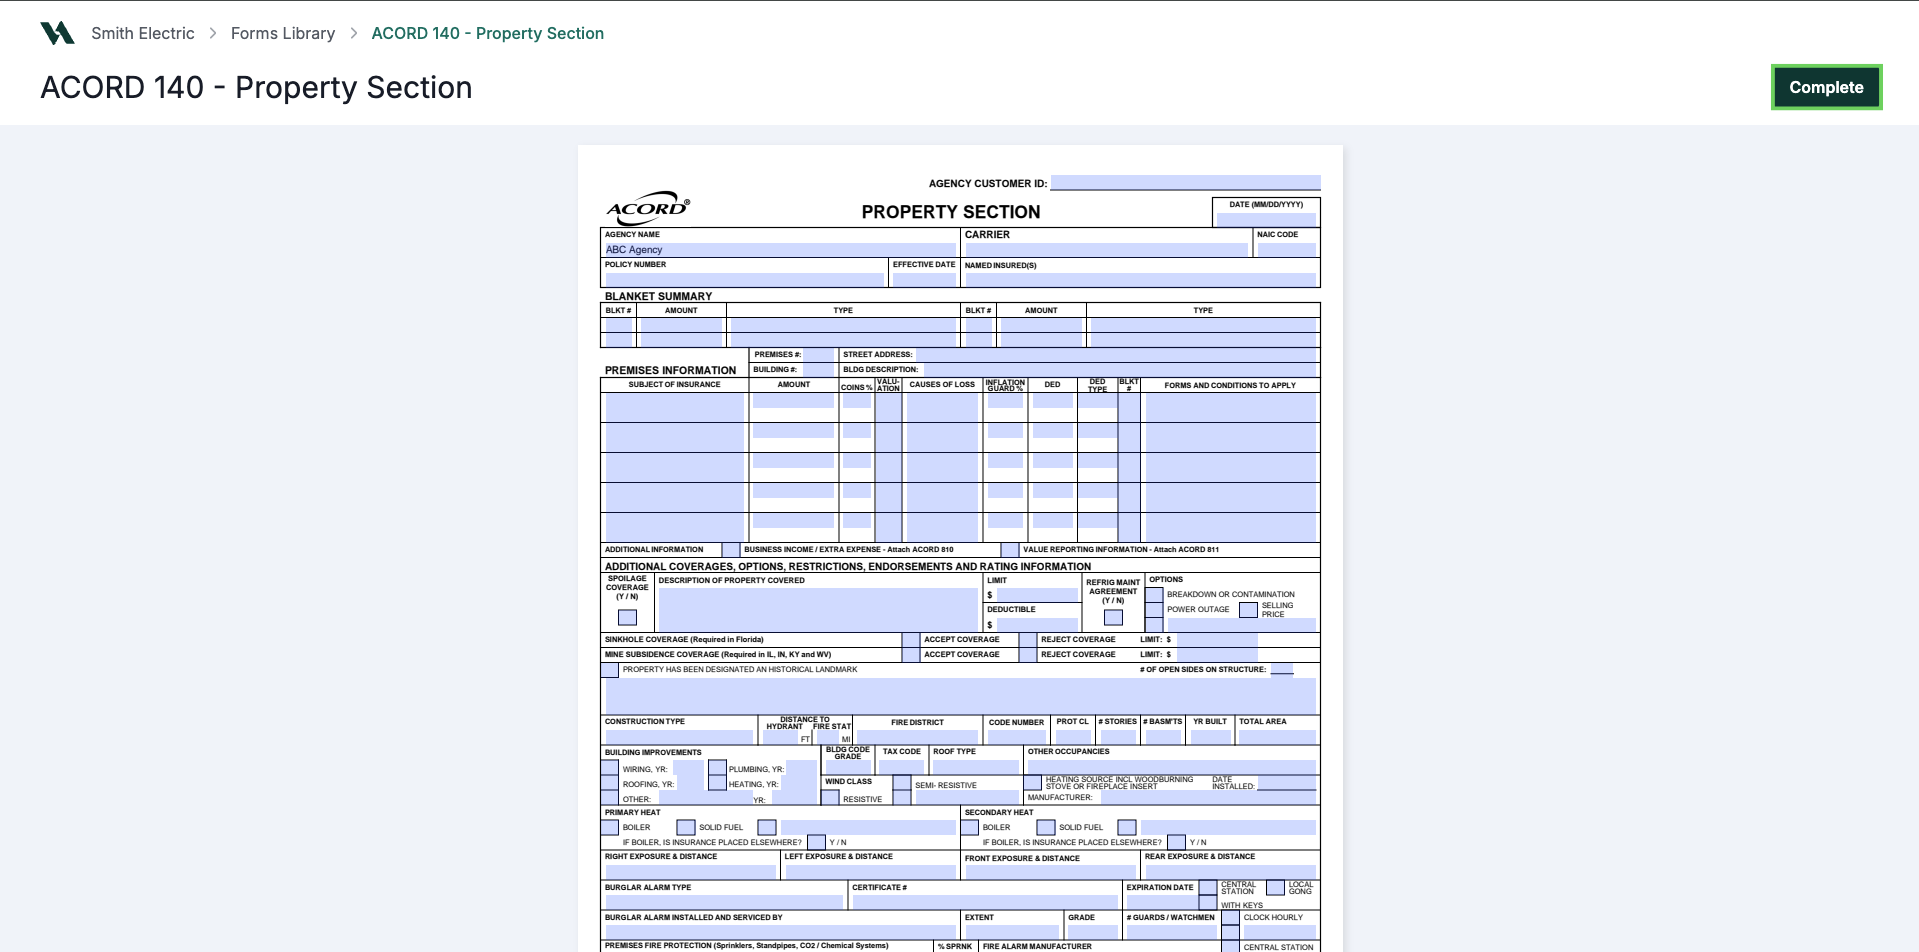Click the Yr Built field
The image size is (1919, 952).
pyautogui.click(x=1210, y=737)
